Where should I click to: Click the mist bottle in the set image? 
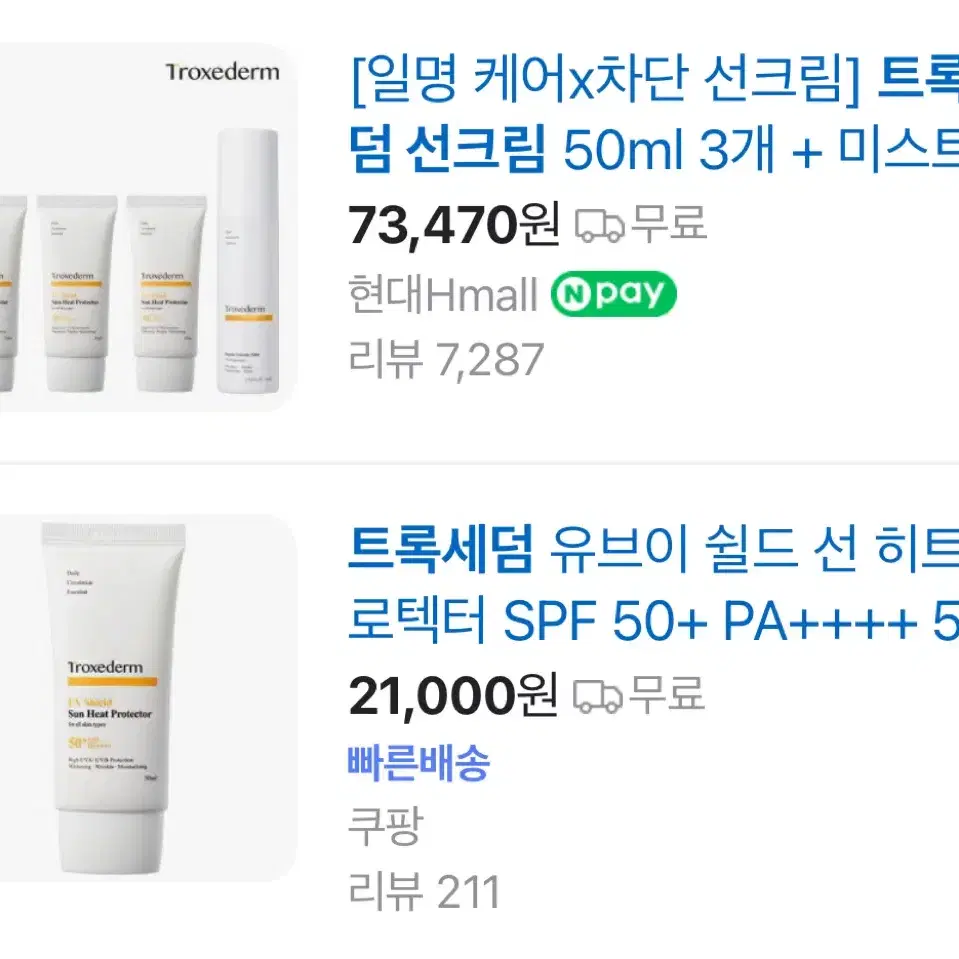pos(248,261)
